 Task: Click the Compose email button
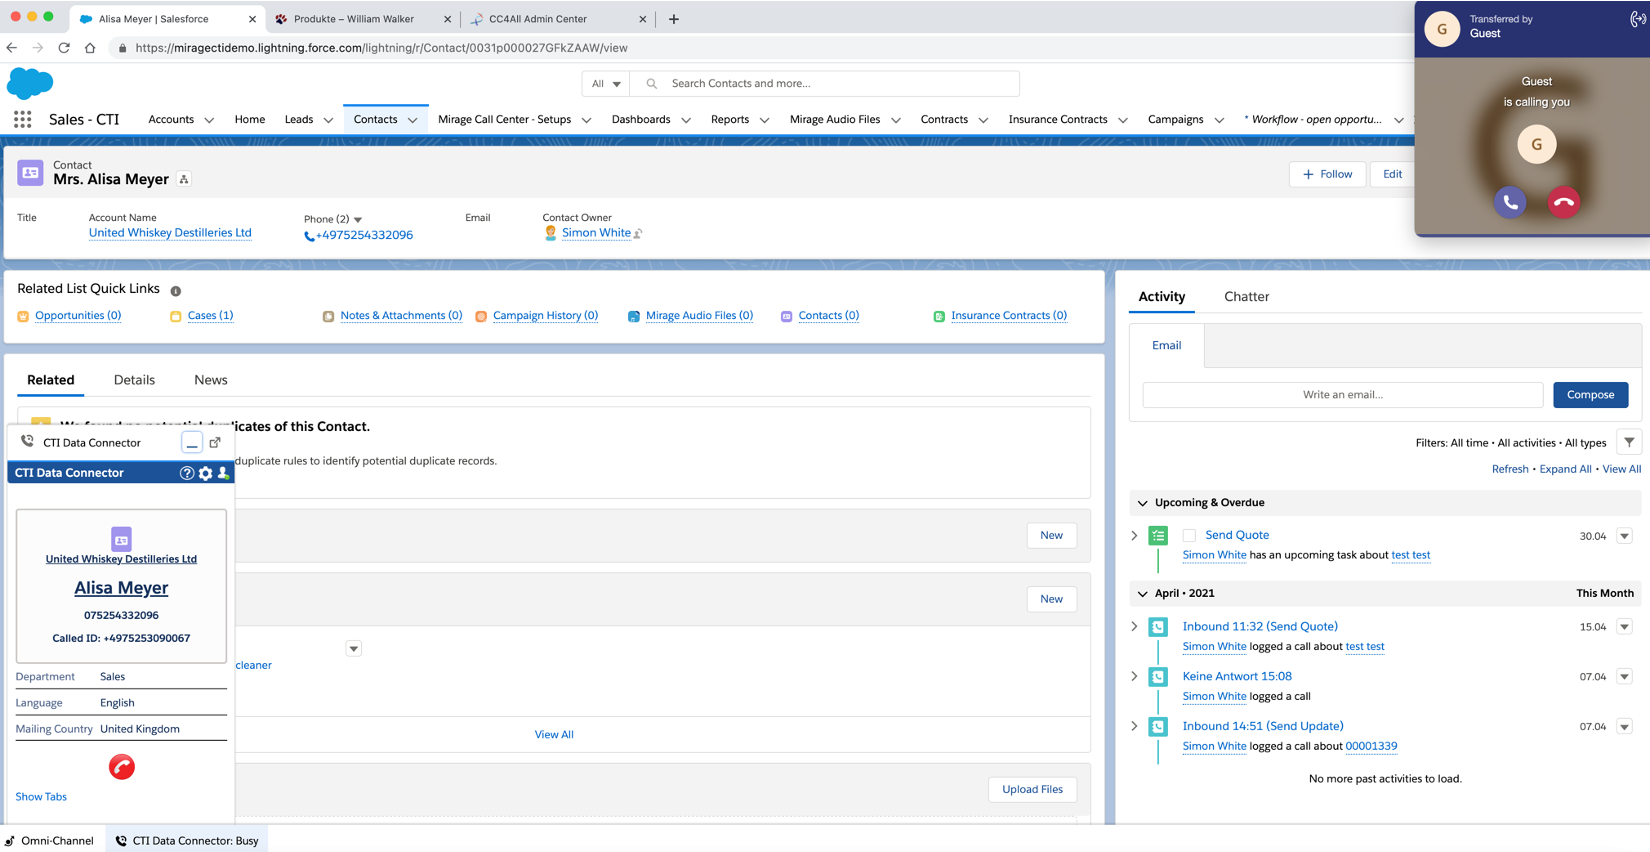pos(1590,395)
